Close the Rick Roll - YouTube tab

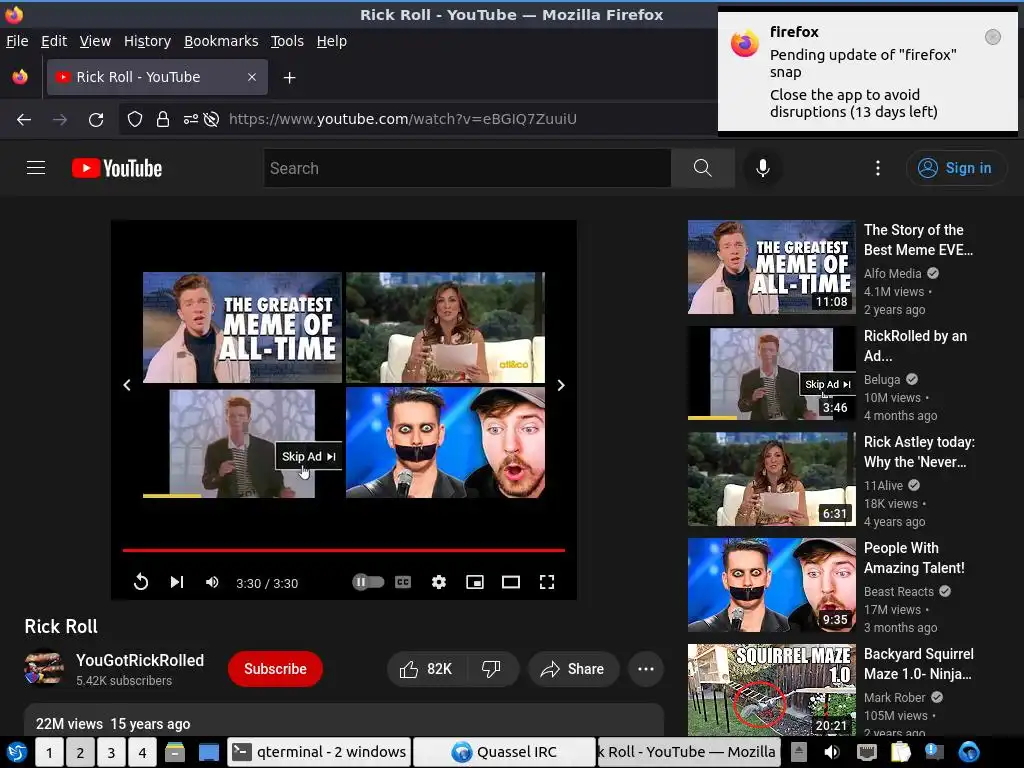click(252, 77)
